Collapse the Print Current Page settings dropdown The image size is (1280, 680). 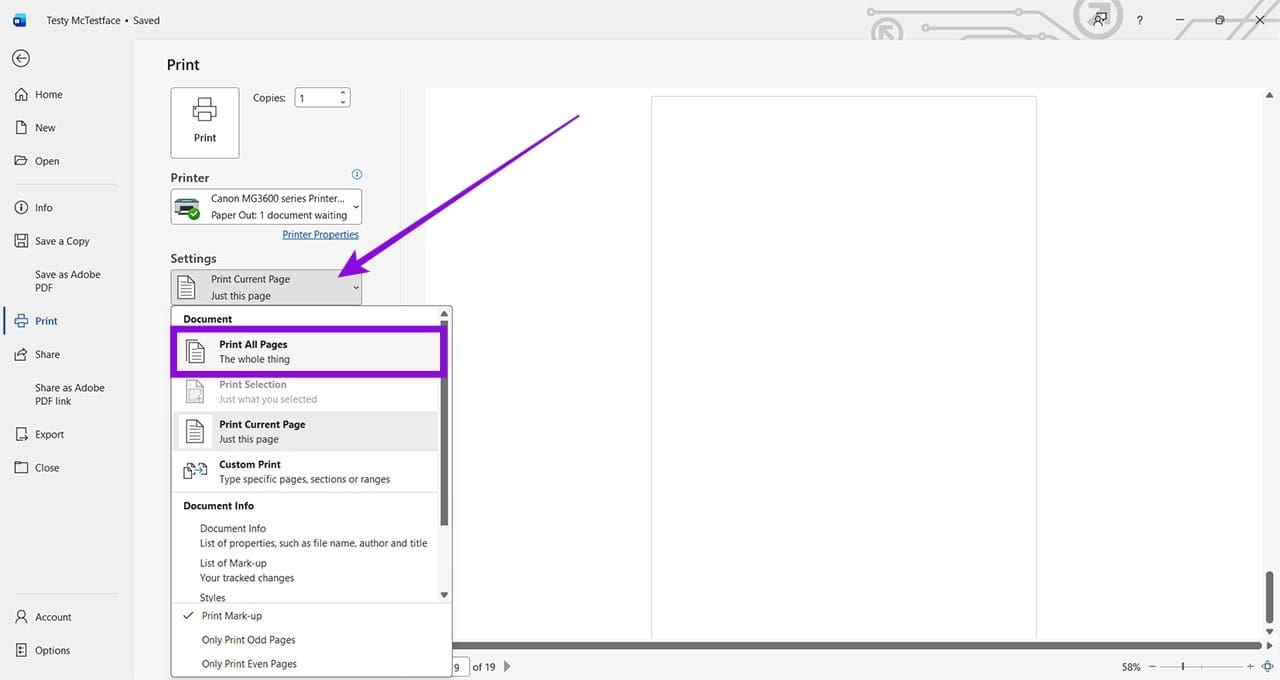[266, 287]
